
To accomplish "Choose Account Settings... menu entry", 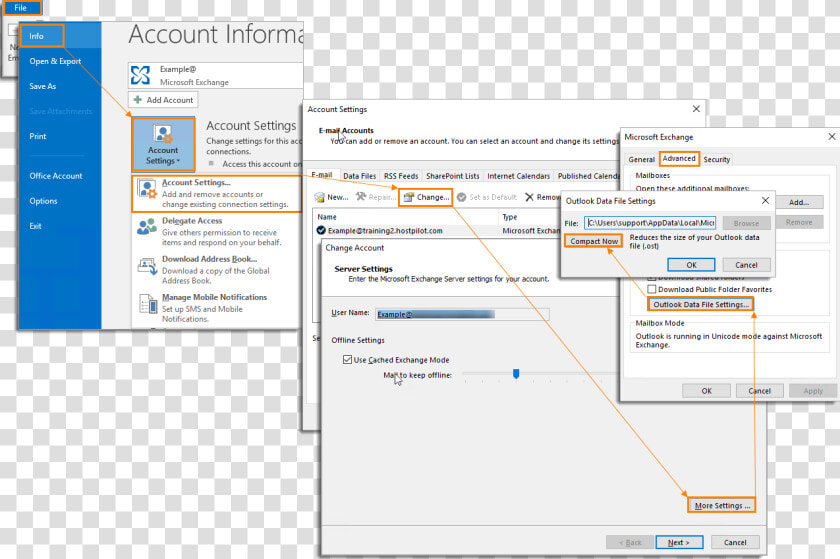I will (216, 193).
